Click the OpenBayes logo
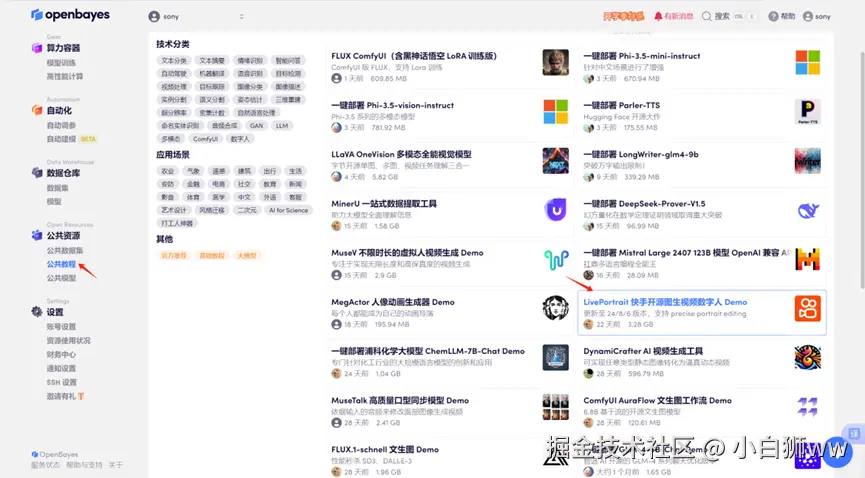This screenshot has width=865, height=478. (70, 14)
